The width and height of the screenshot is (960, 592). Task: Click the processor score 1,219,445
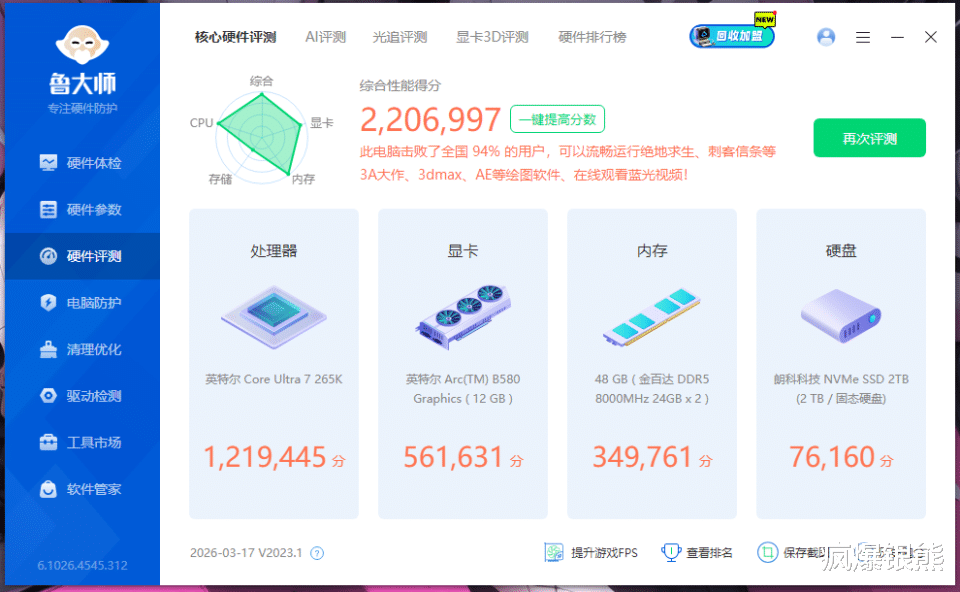[x=264, y=457]
